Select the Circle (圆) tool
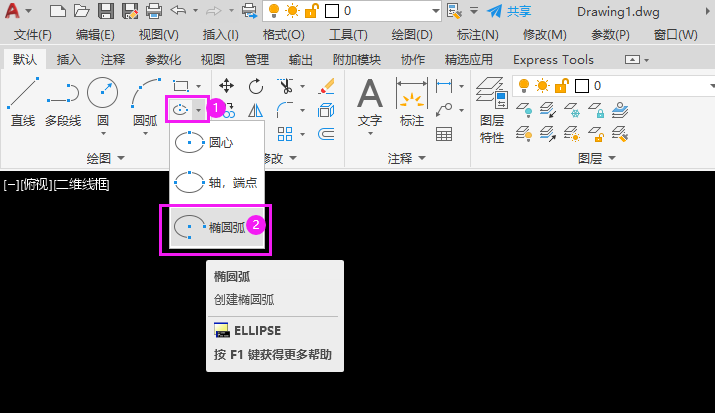 [x=103, y=102]
